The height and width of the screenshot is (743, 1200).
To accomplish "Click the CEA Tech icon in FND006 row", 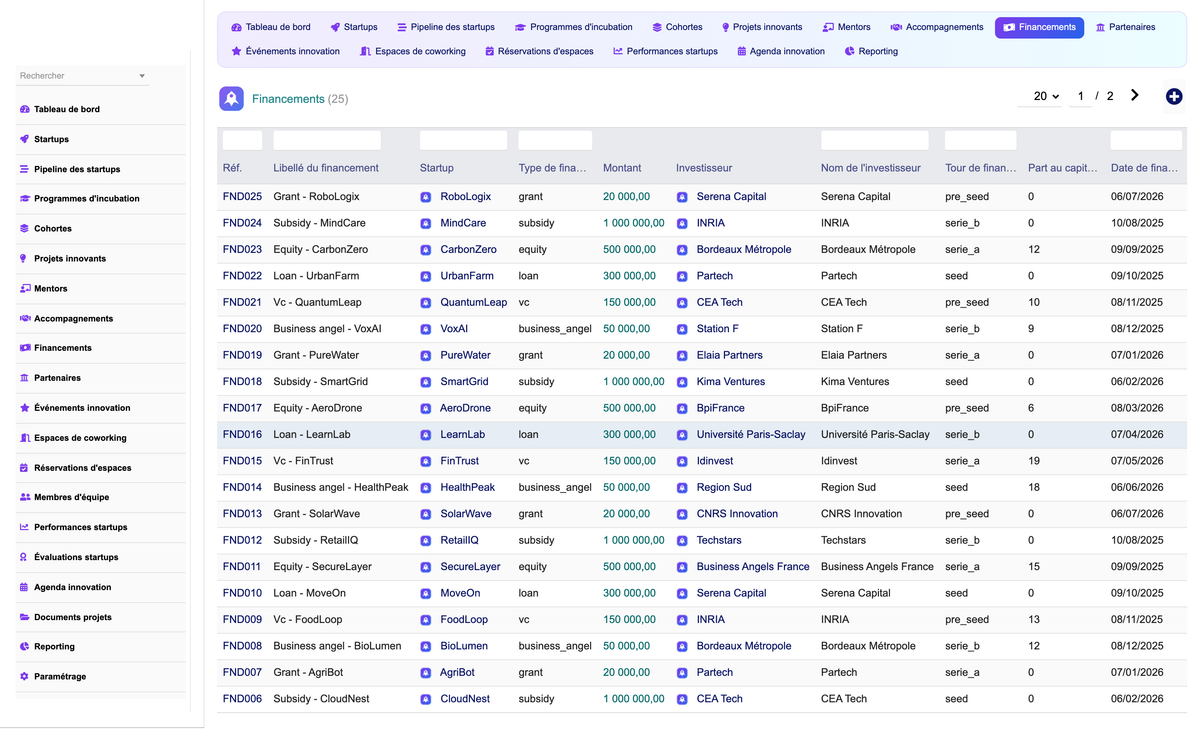I will pos(682,699).
